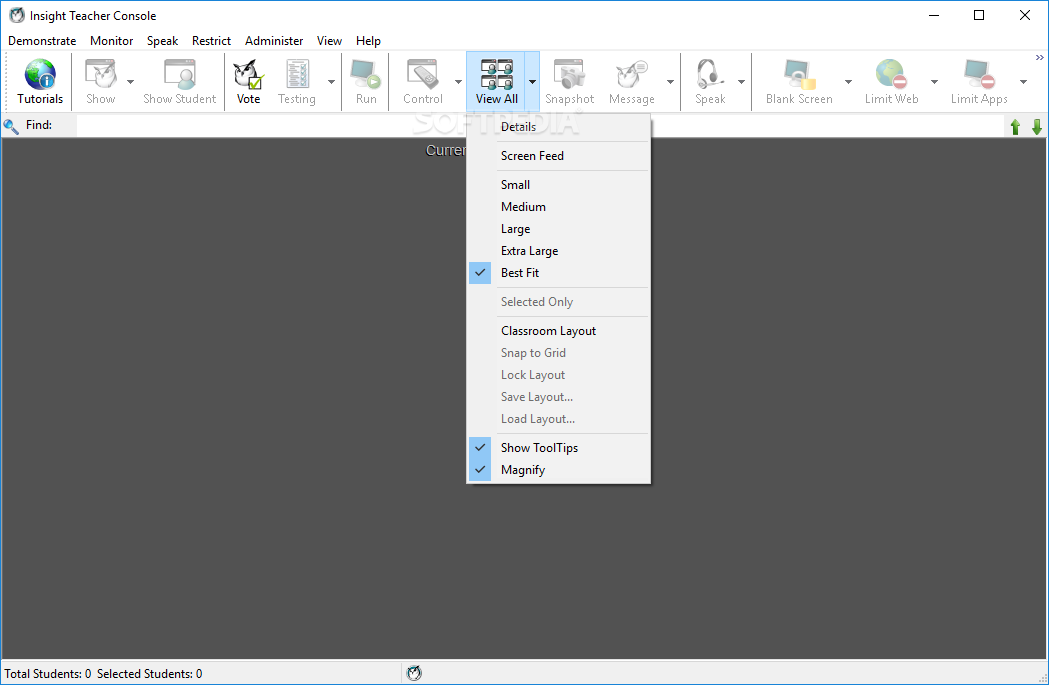Open the Restrict menu
The width and height of the screenshot is (1049, 685).
[211, 41]
